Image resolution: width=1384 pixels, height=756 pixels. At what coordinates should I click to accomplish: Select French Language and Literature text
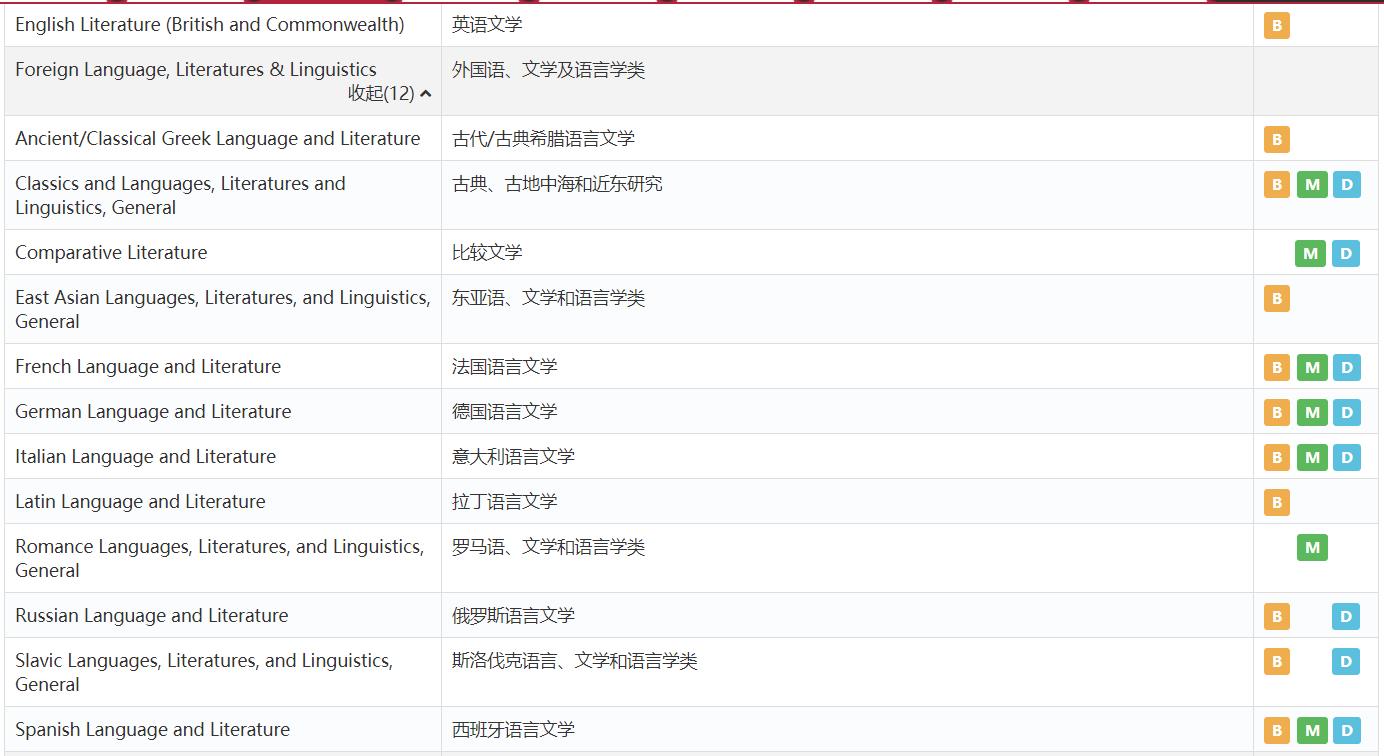point(148,366)
